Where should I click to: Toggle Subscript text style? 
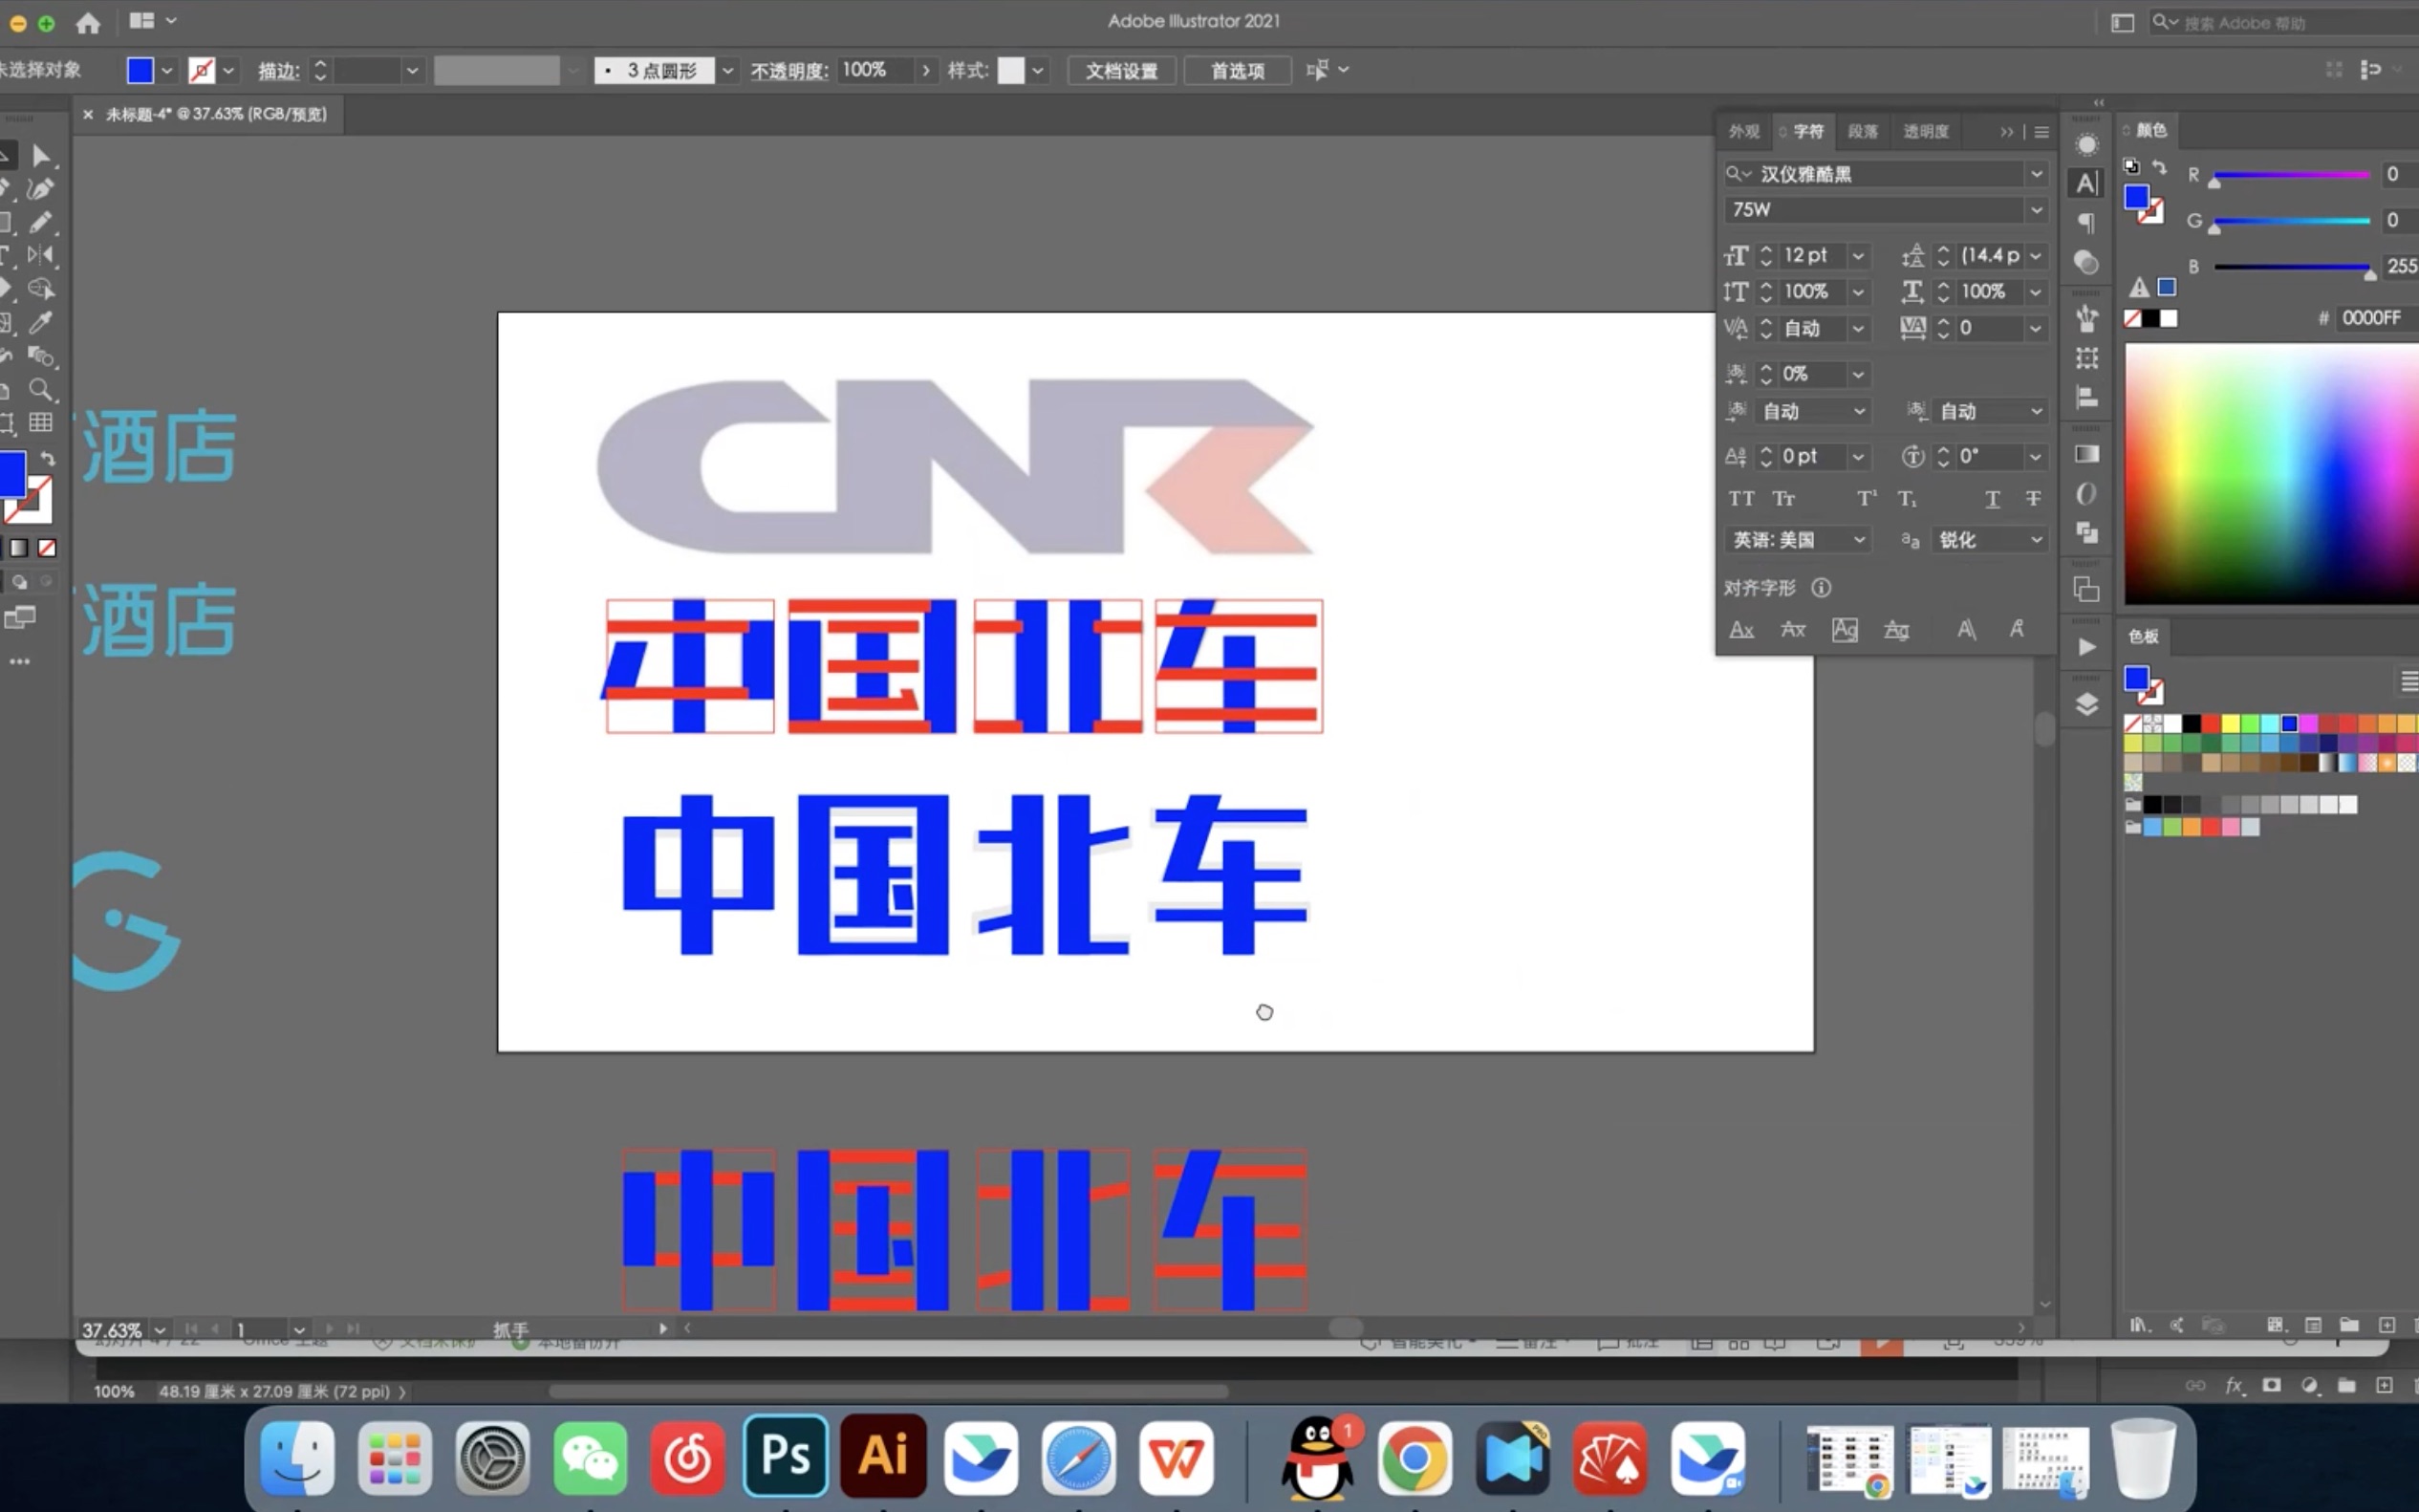(x=1907, y=498)
